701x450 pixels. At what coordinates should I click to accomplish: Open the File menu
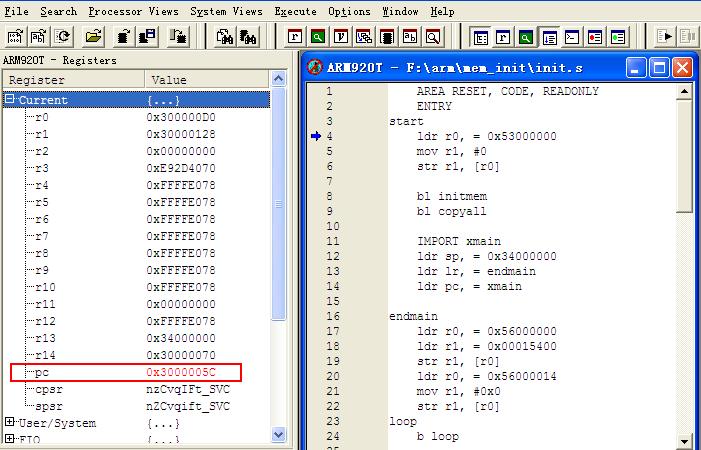point(17,11)
